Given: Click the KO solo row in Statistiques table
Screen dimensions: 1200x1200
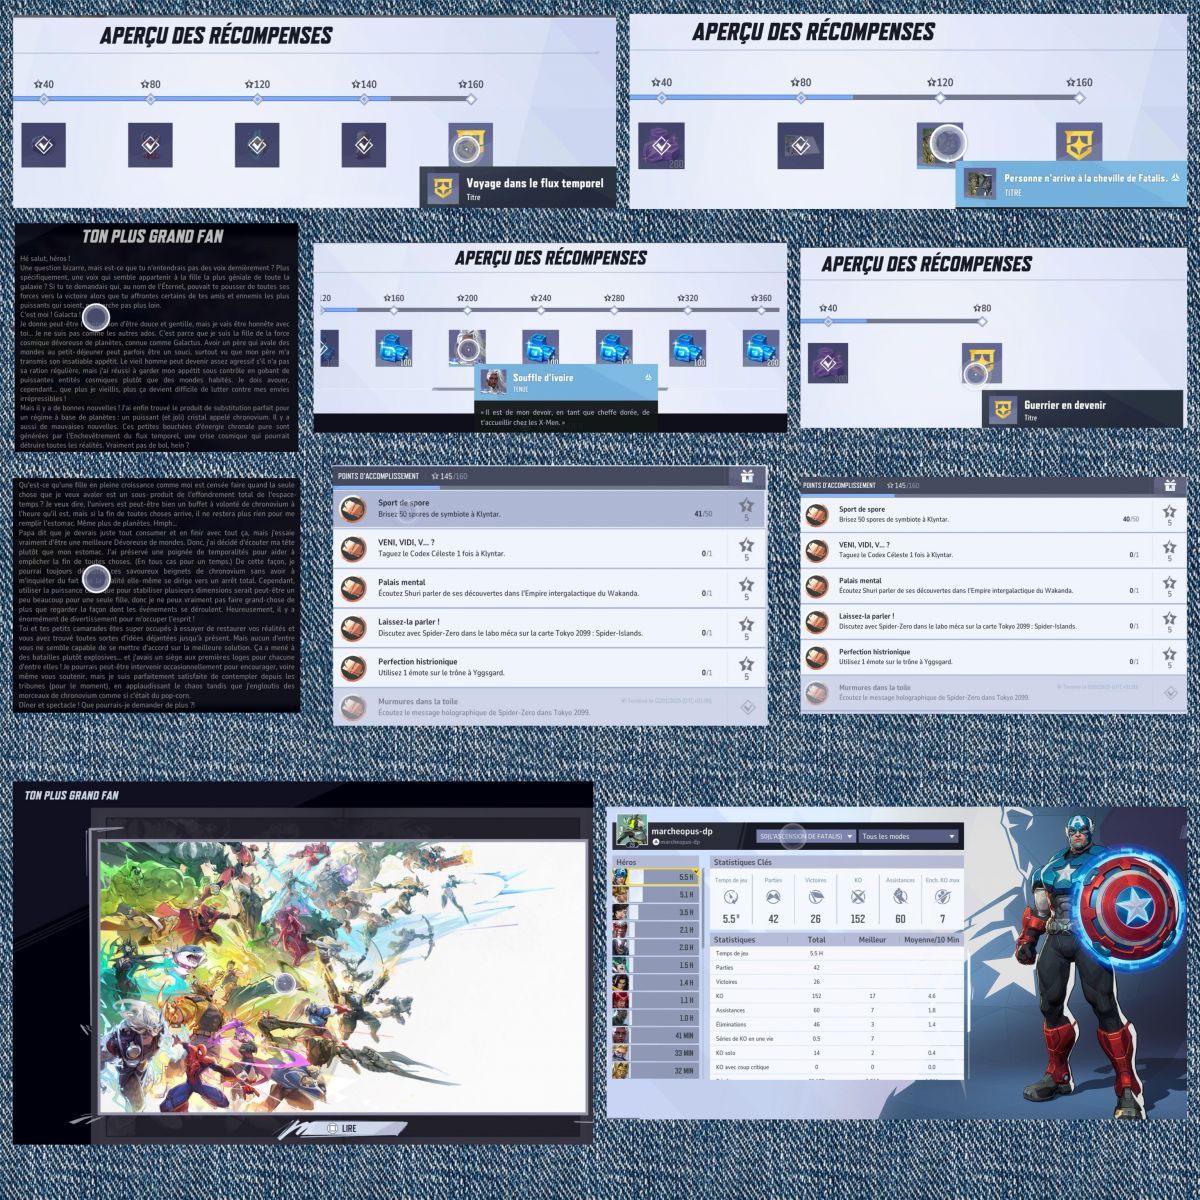Looking at the screenshot, I should click(837, 1053).
